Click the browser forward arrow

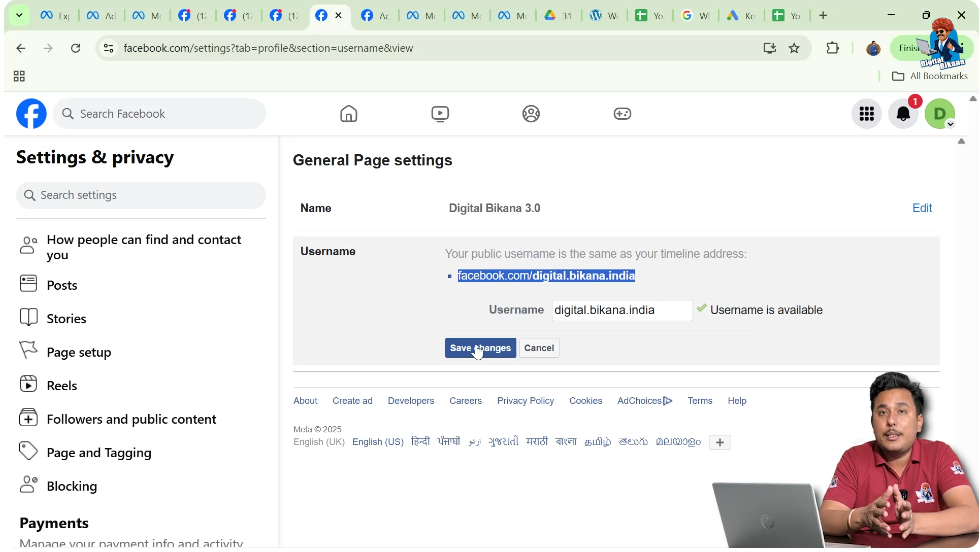pos(48,48)
